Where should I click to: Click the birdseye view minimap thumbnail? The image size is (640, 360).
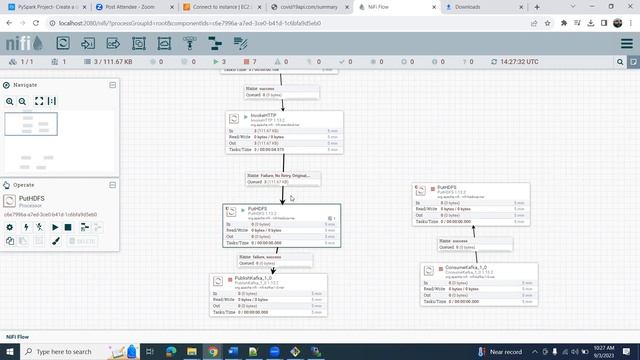60,142
